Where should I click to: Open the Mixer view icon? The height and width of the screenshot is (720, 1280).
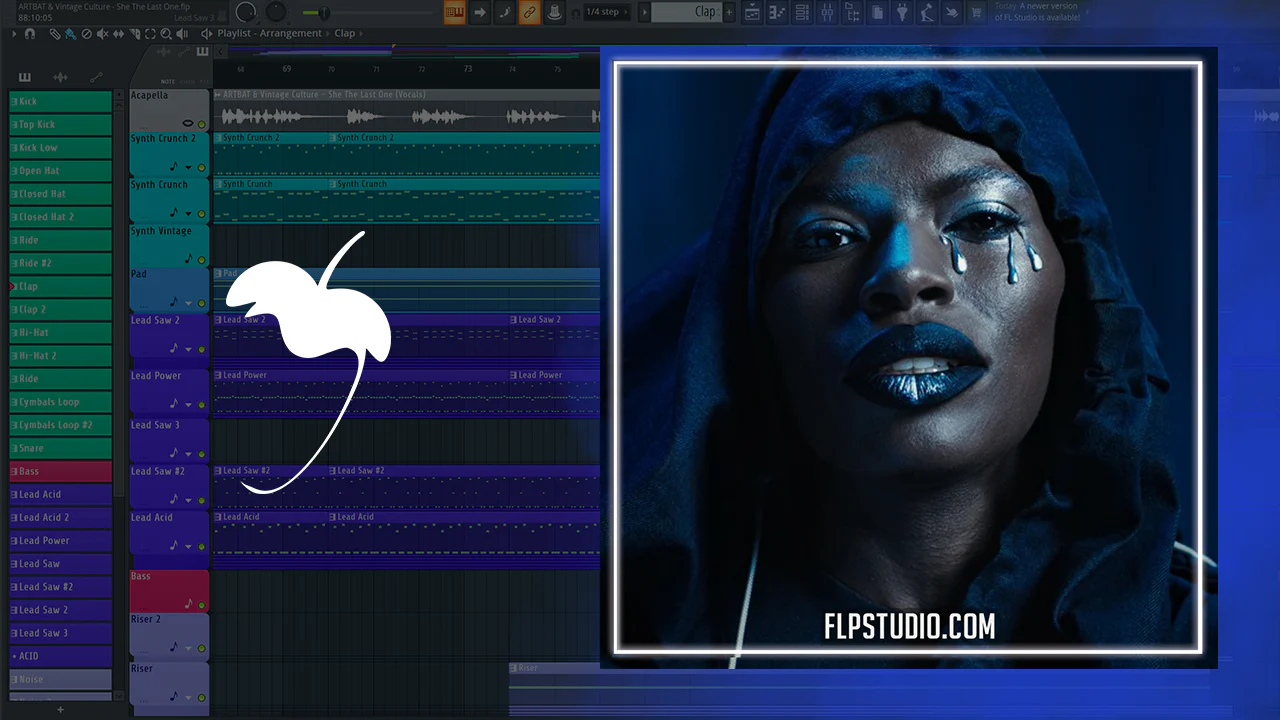(x=828, y=12)
